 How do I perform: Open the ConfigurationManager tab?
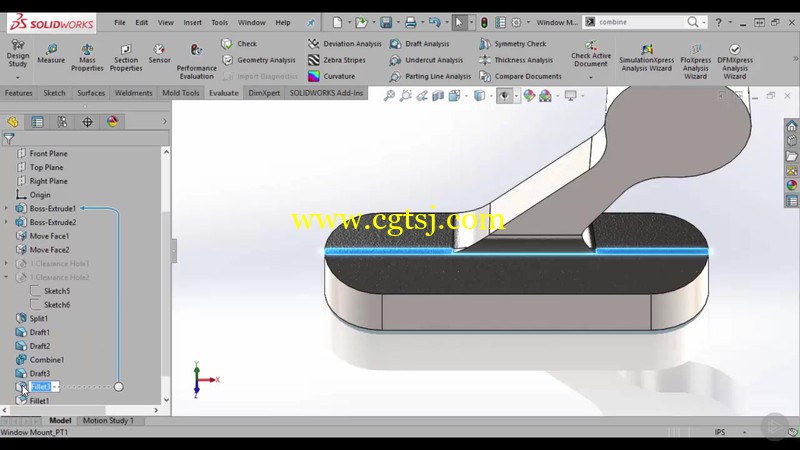(x=62, y=121)
